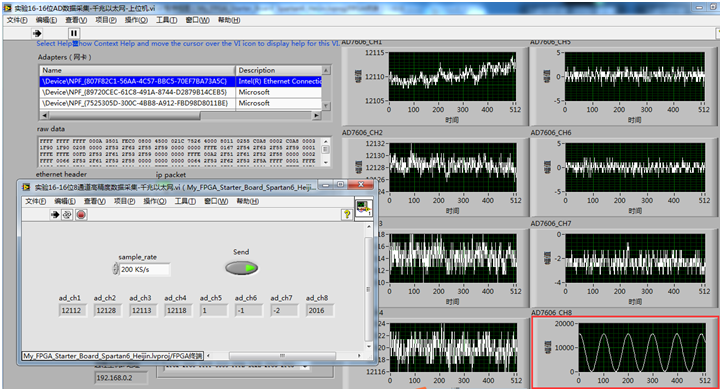Click the Pause button in main toolbar
Screen dimensions: 722x391
tap(74, 33)
